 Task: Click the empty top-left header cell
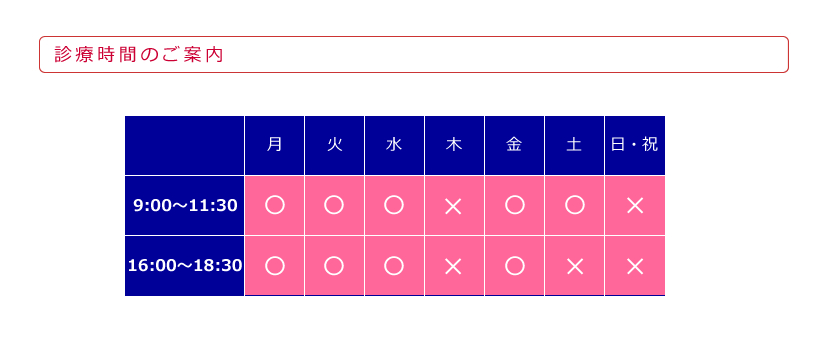coord(185,145)
